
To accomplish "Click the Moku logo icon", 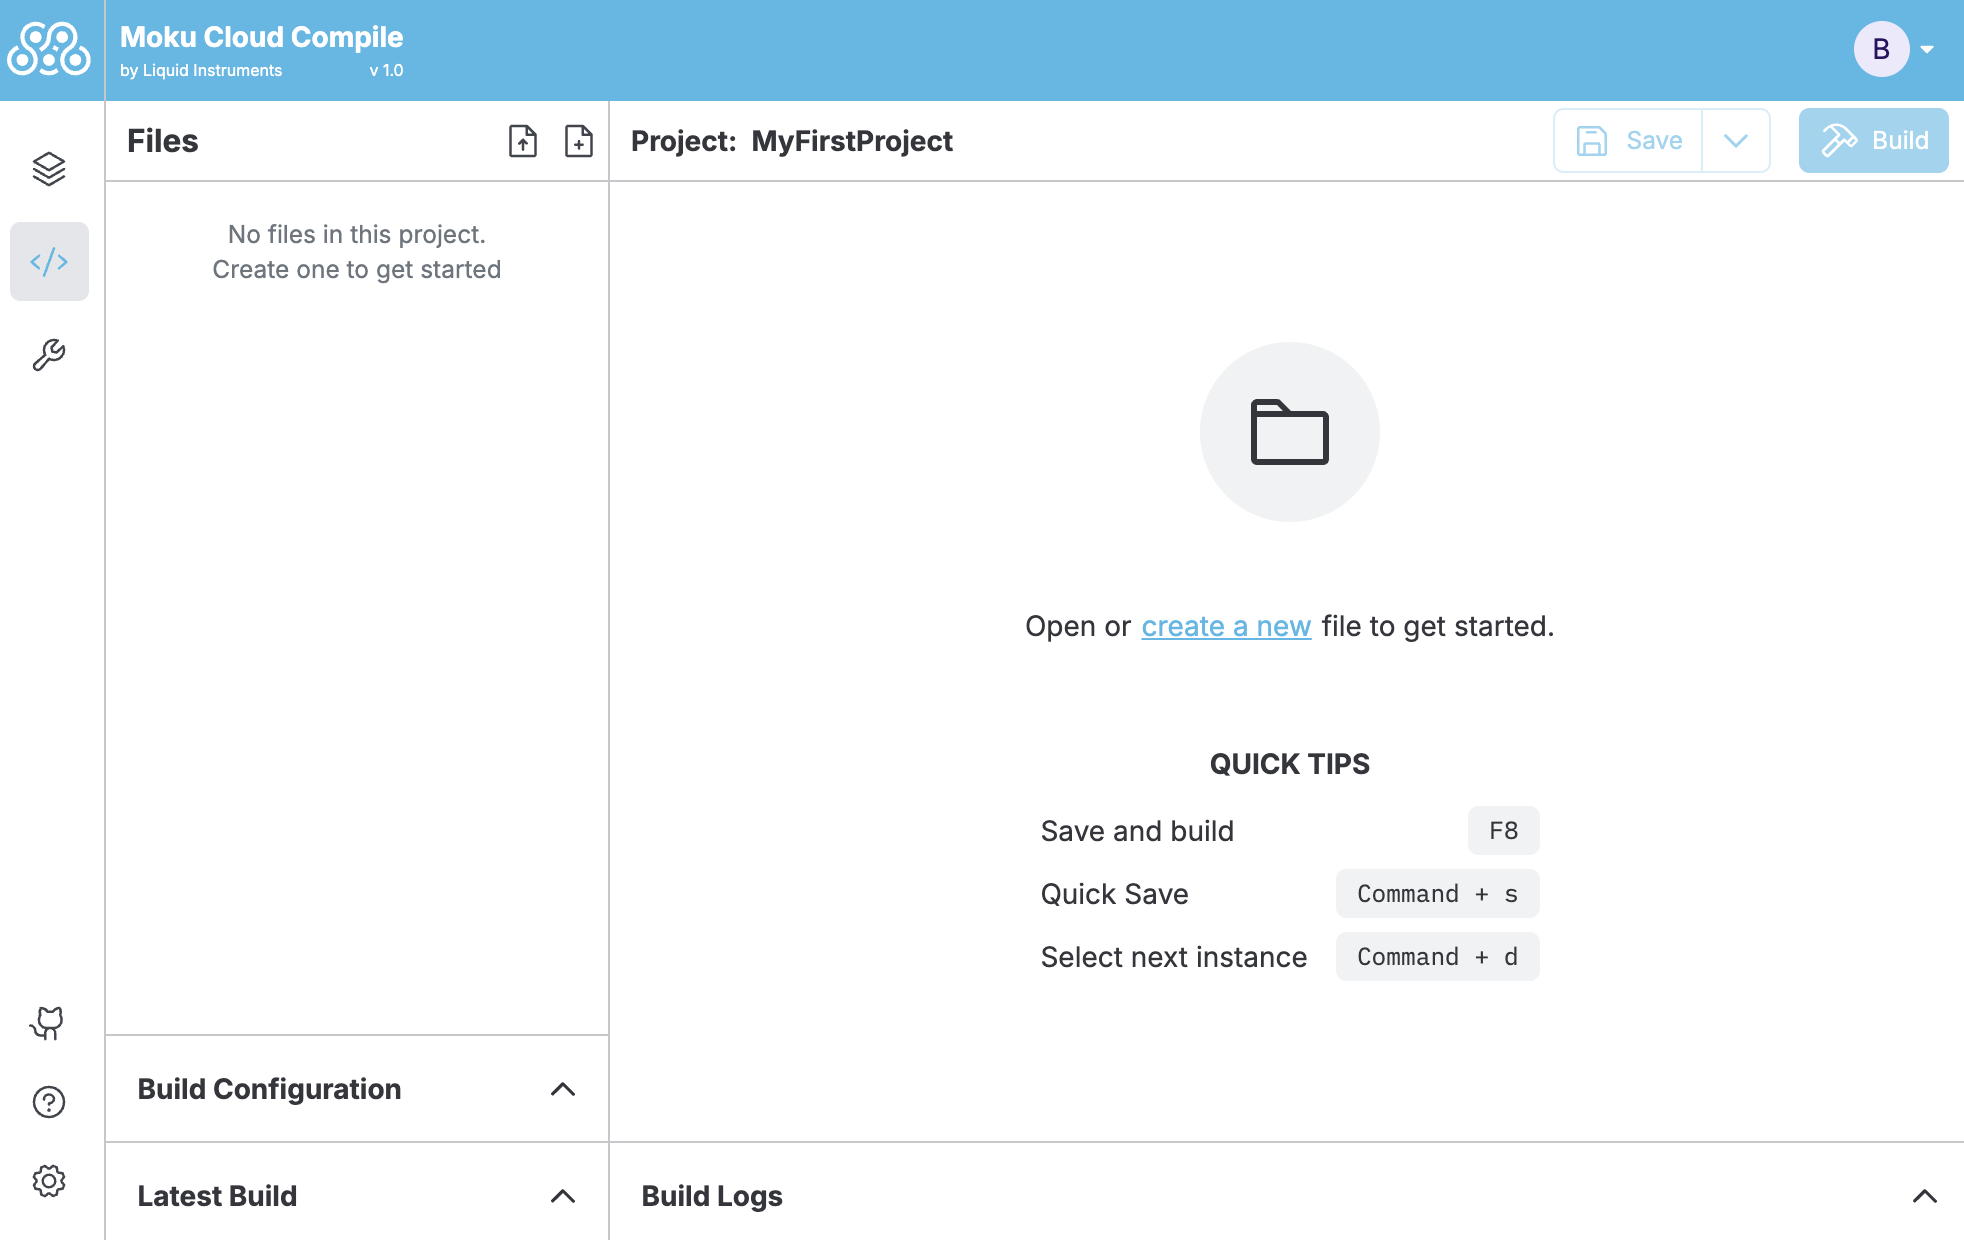I will [x=49, y=49].
